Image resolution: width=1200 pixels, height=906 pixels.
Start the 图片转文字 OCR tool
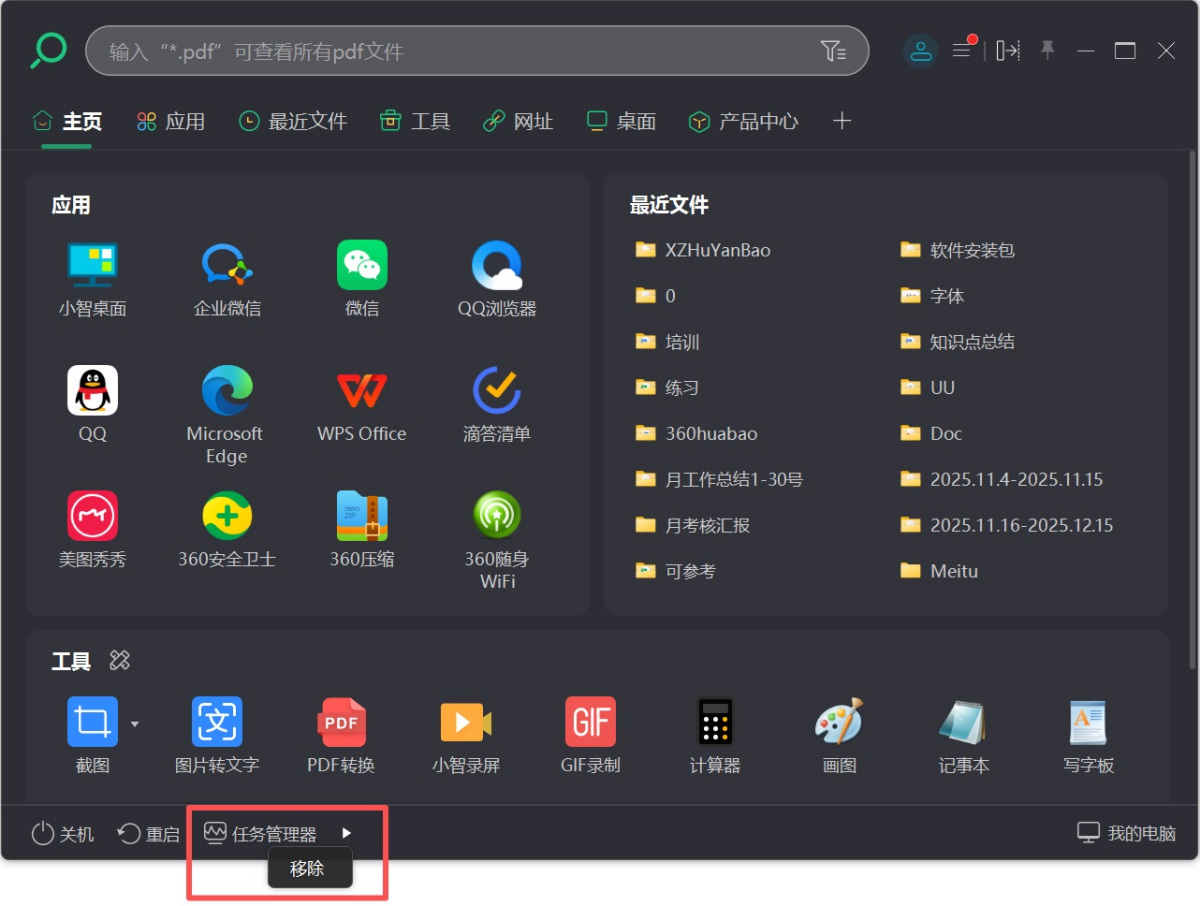point(217,721)
